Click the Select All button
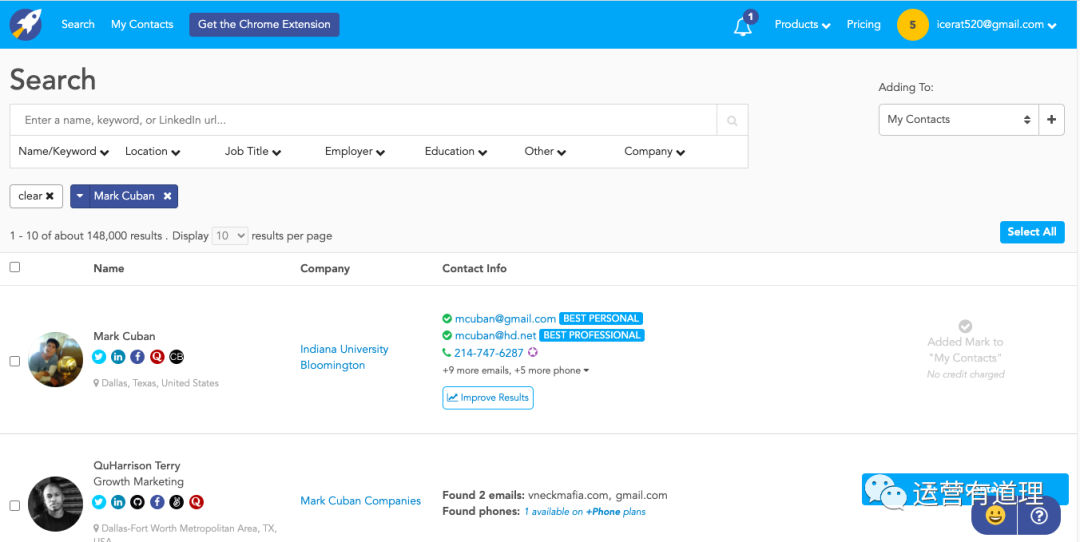 point(1032,232)
